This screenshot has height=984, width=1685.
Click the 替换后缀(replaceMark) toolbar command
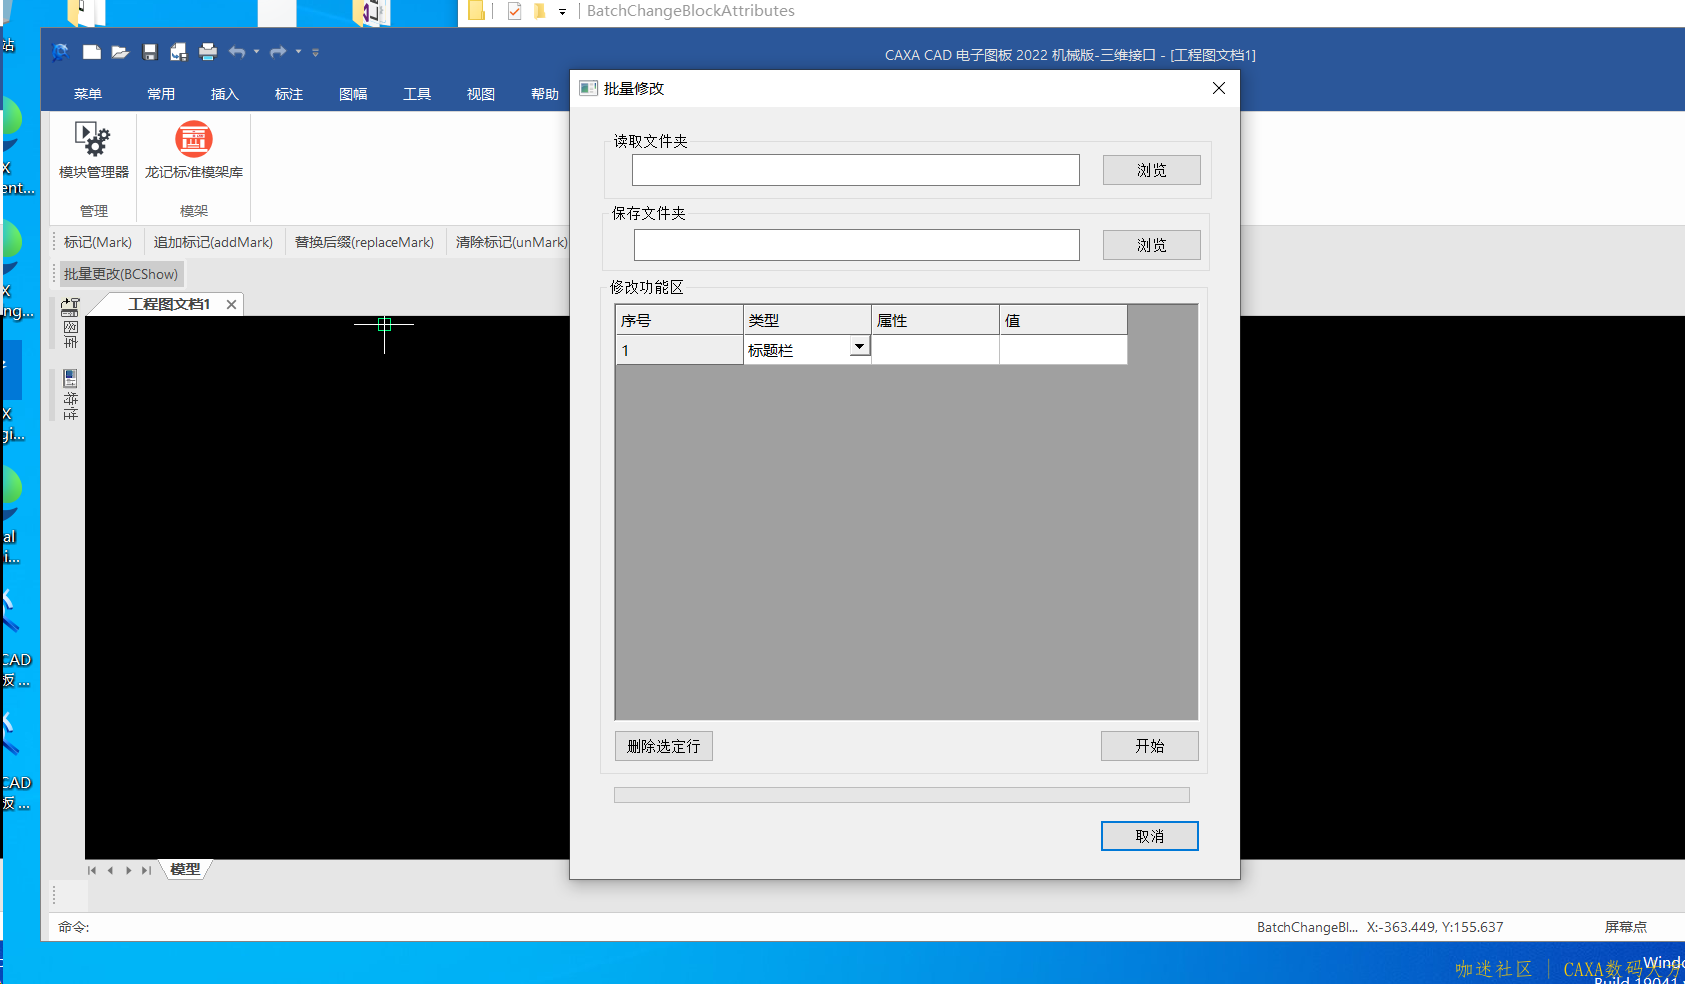(364, 242)
